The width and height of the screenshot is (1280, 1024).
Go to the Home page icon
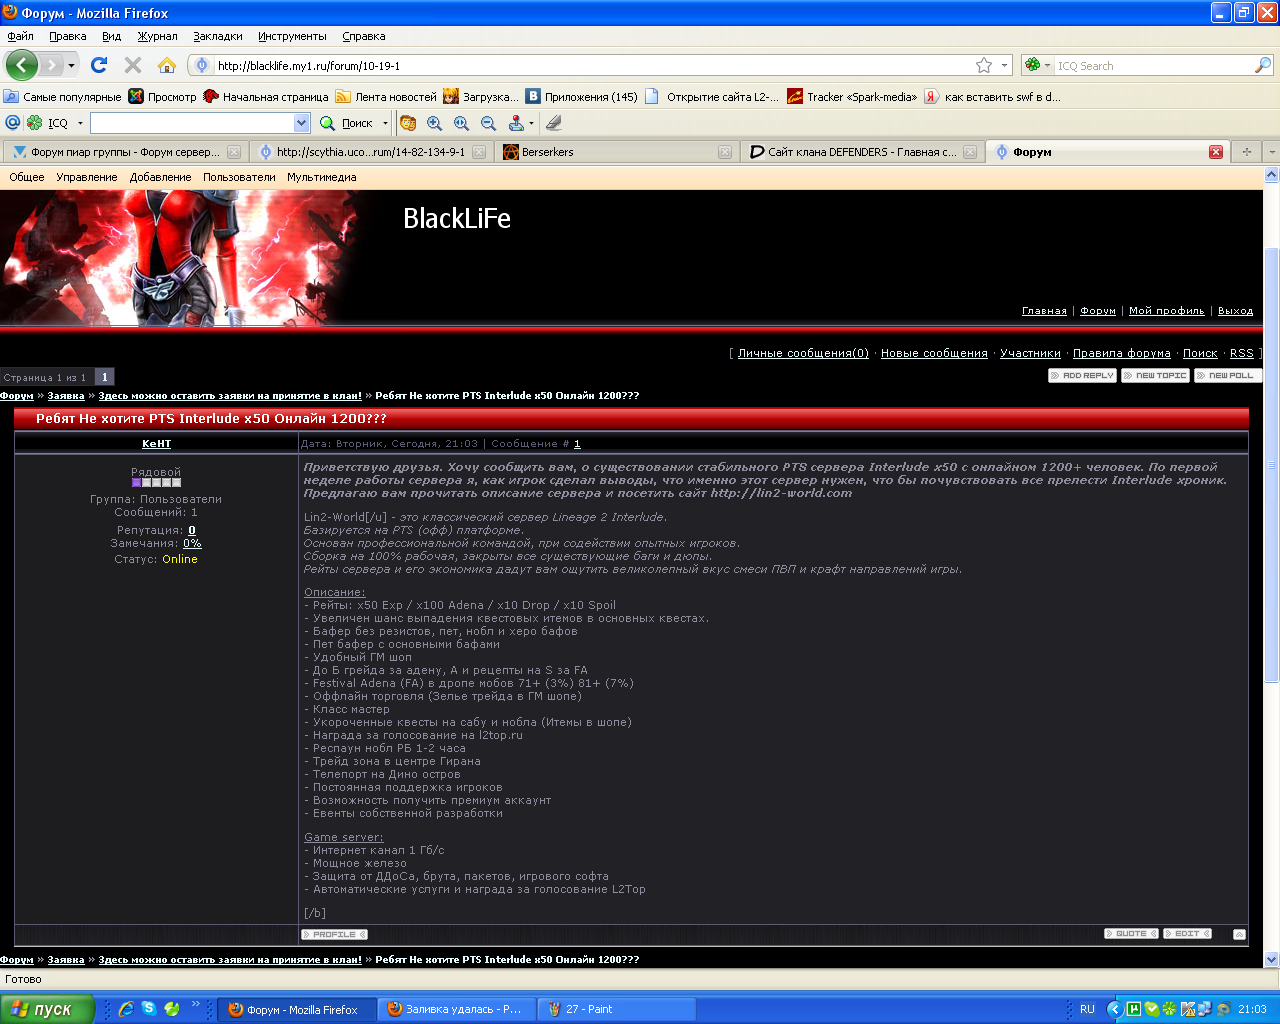point(167,65)
